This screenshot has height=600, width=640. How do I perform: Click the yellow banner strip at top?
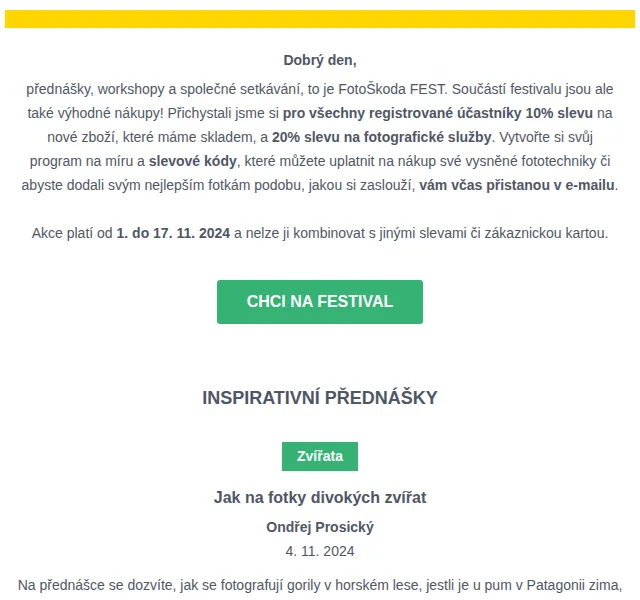pyautogui.click(x=320, y=19)
